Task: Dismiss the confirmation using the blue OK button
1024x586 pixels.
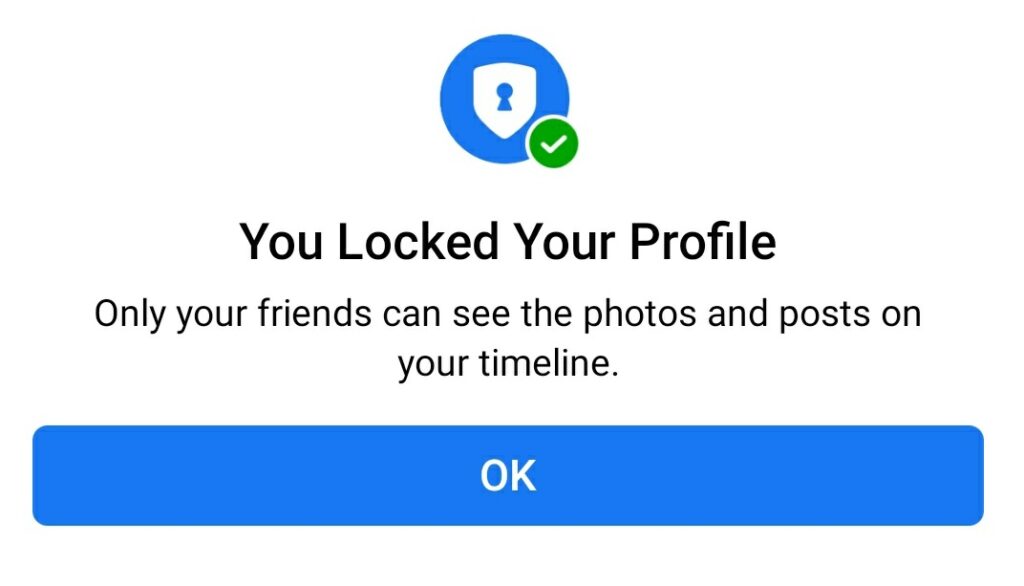Action: pos(507,476)
